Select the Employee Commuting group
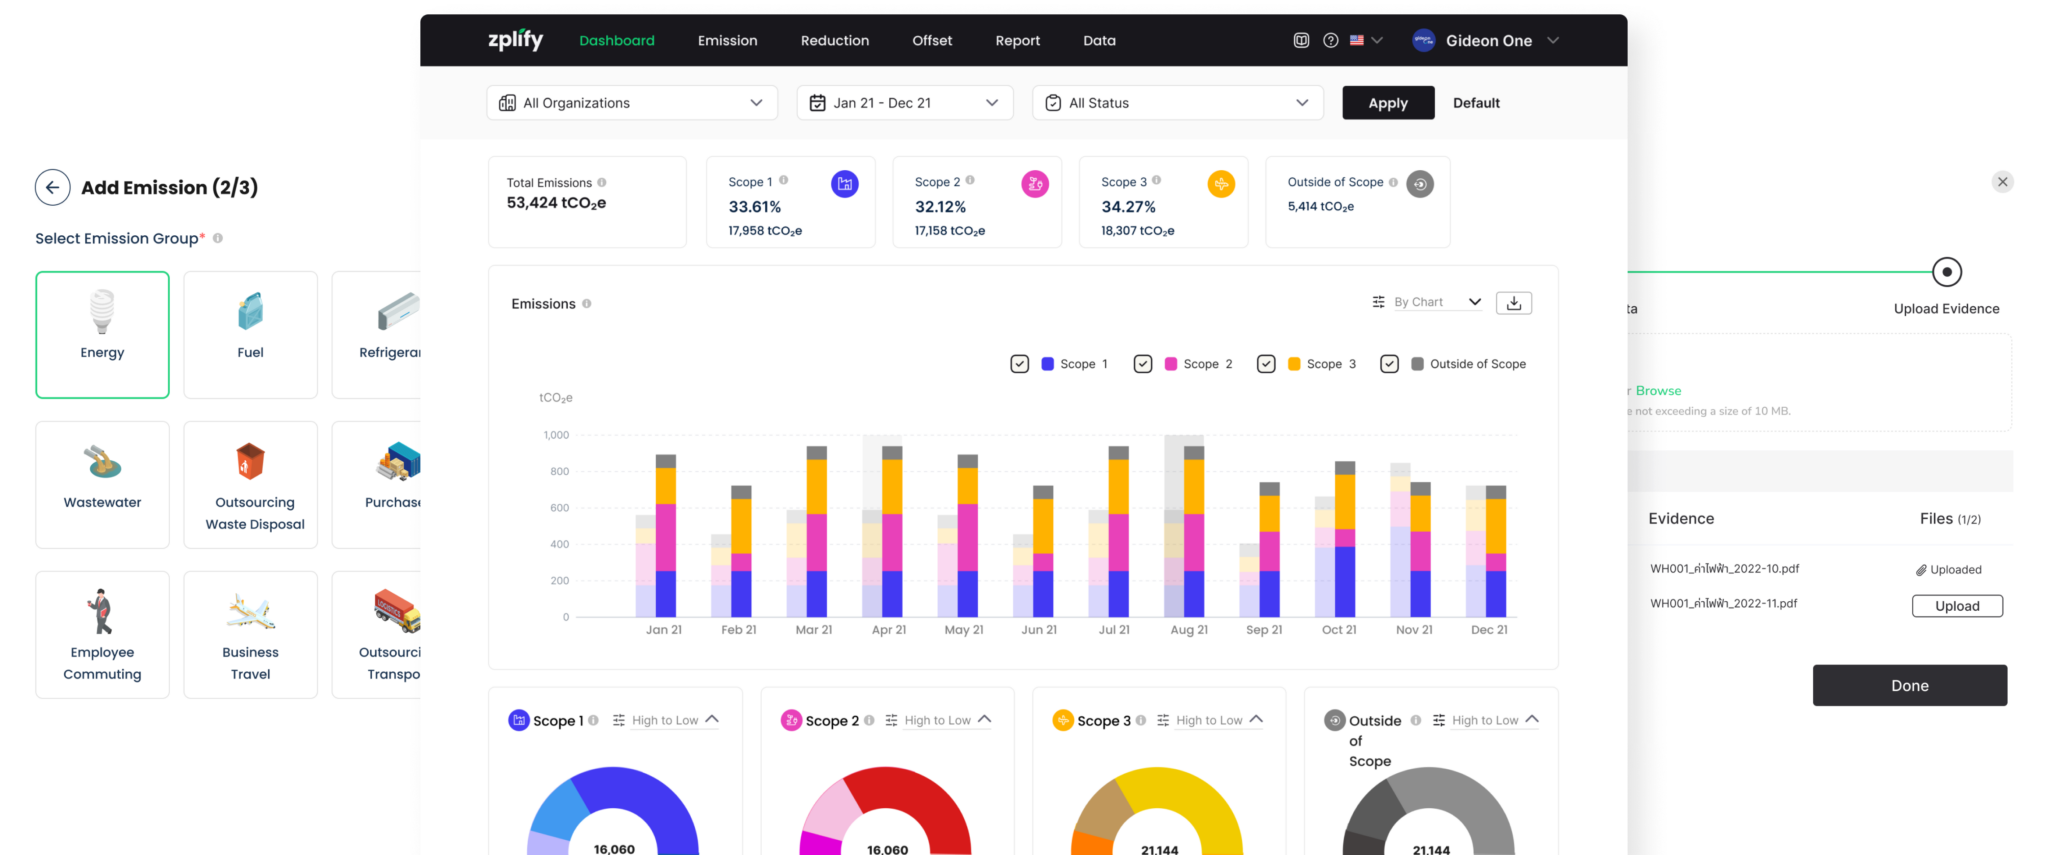This screenshot has width=2048, height=855. pos(102,635)
